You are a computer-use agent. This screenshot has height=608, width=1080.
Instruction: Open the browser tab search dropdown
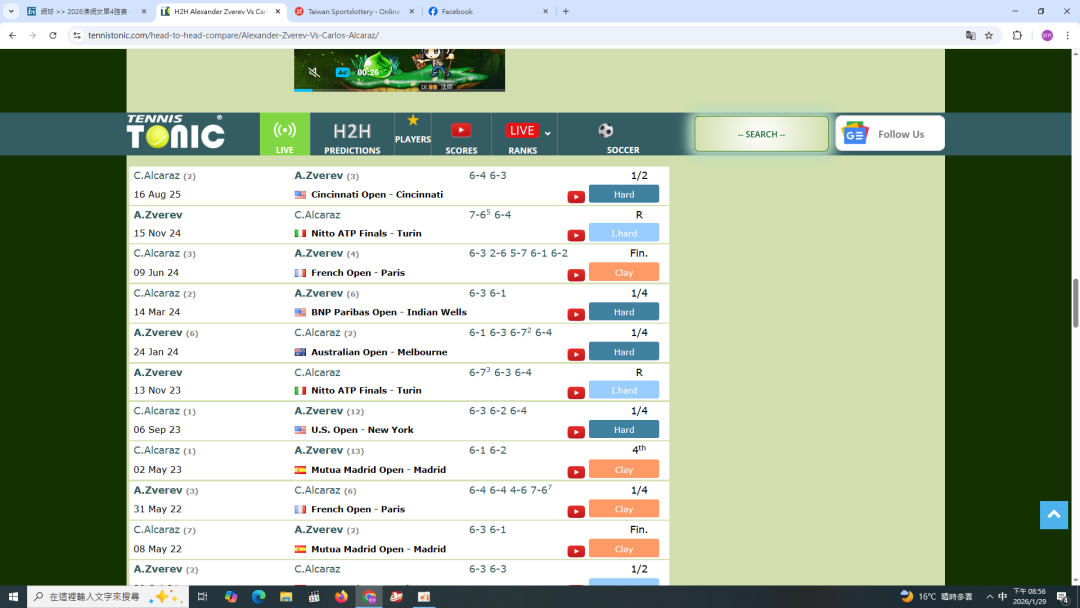point(12,11)
